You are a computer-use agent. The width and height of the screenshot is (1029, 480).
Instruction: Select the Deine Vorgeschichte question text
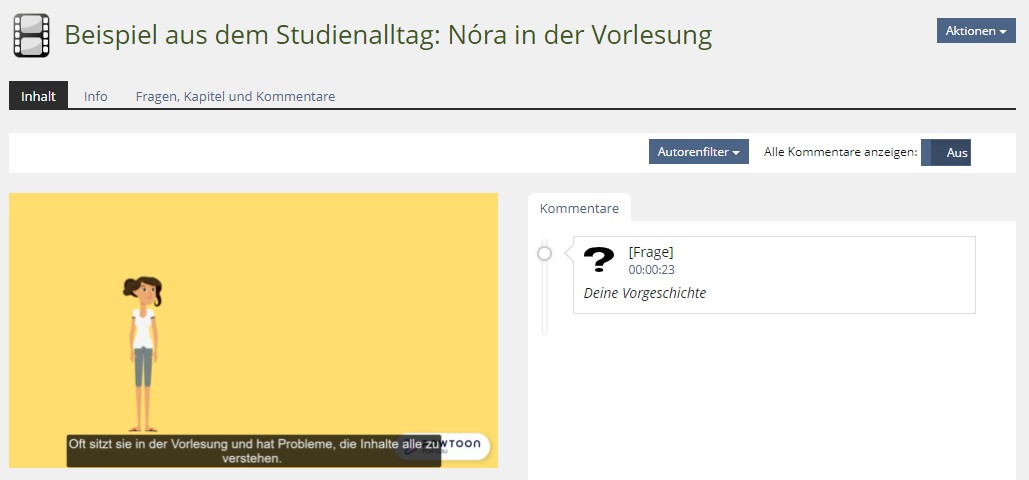[x=644, y=293]
